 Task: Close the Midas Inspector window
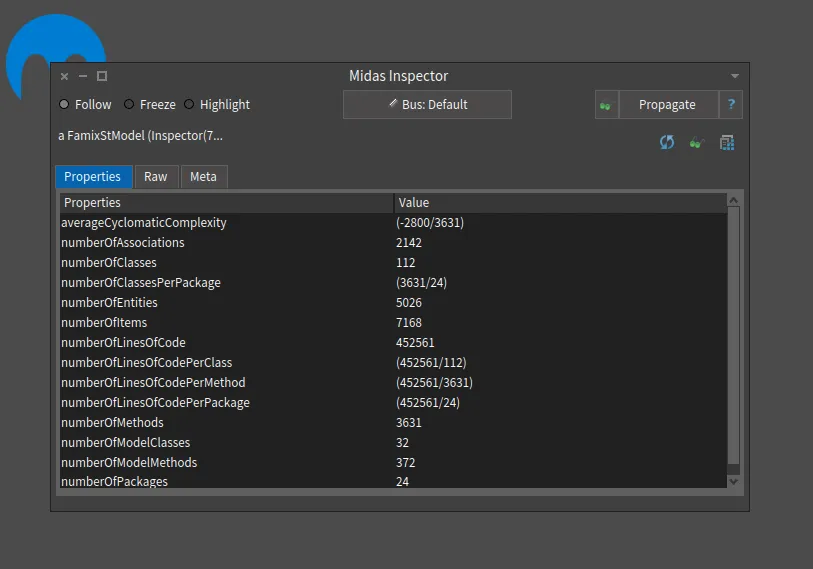[64, 76]
